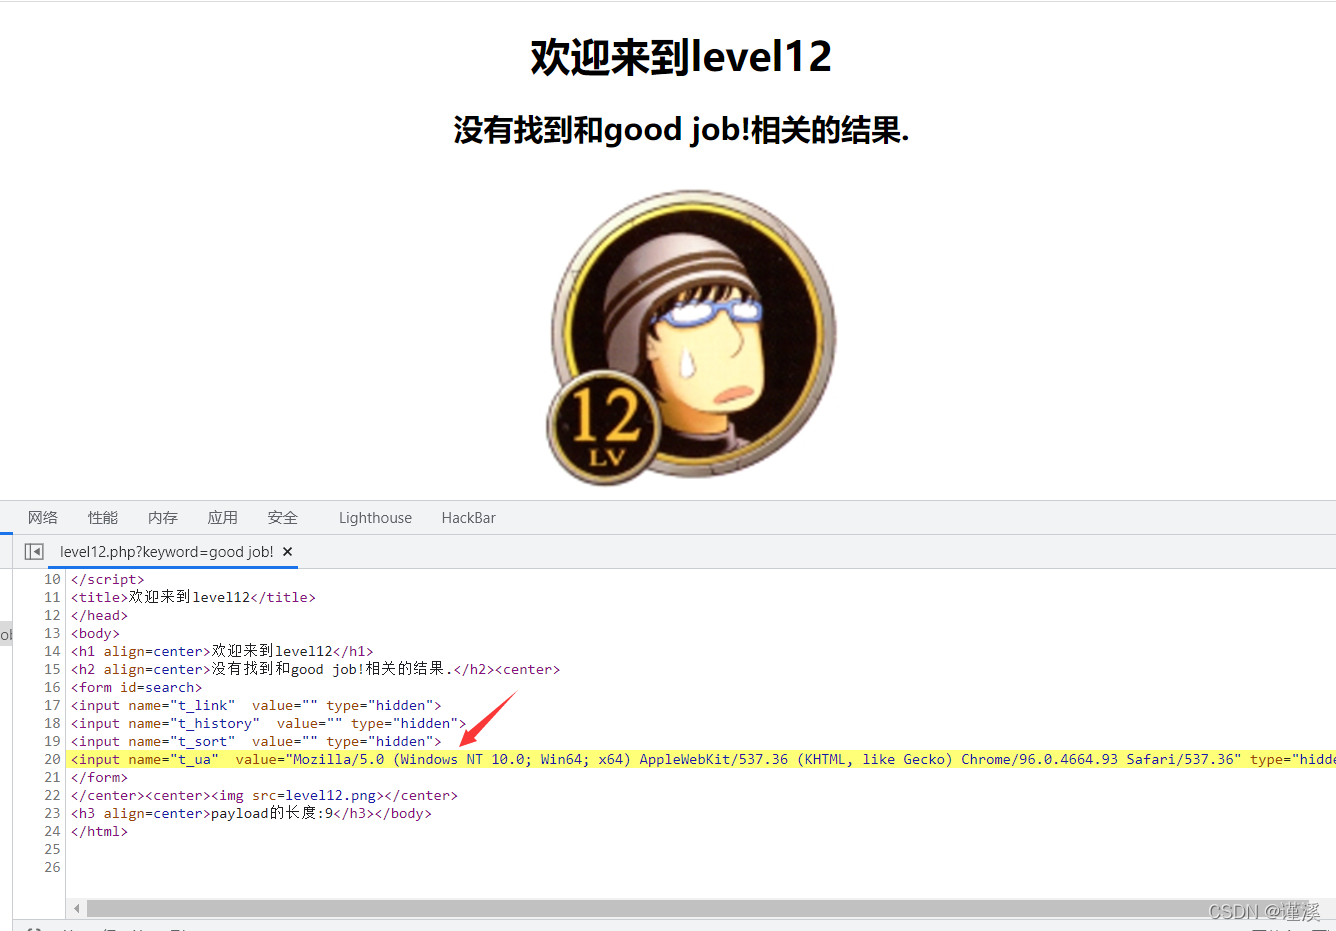The width and height of the screenshot is (1336, 931).
Task: Switch to the 性能 tab
Action: click(x=103, y=517)
